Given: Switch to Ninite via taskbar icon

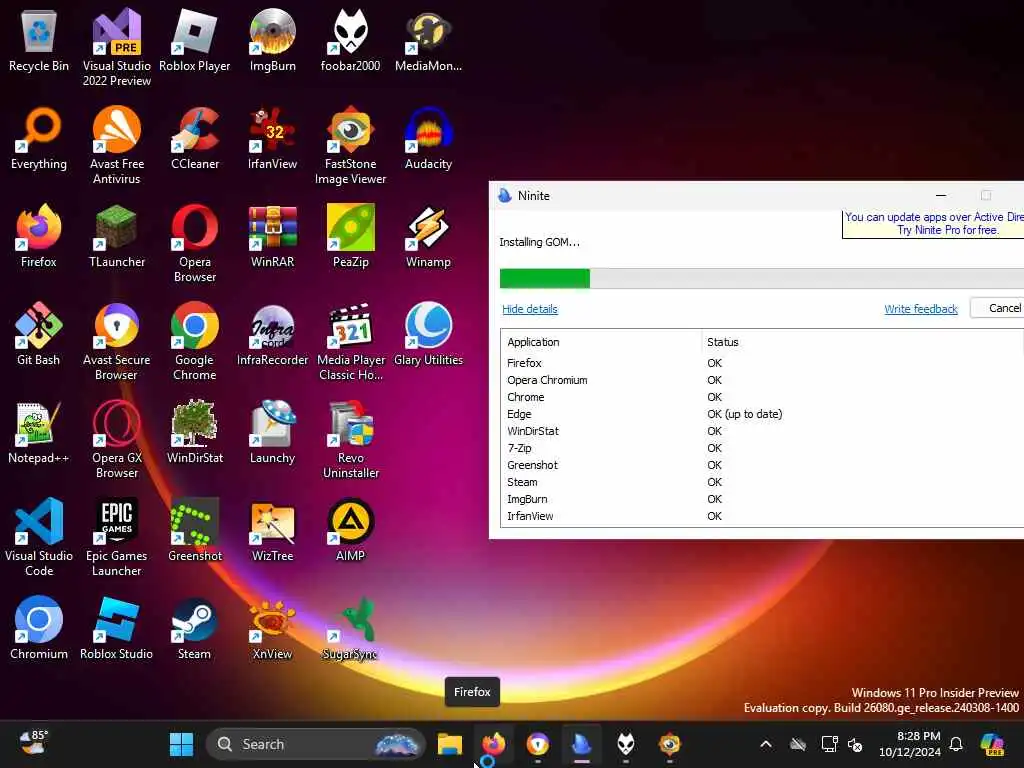Looking at the screenshot, I should [581, 744].
